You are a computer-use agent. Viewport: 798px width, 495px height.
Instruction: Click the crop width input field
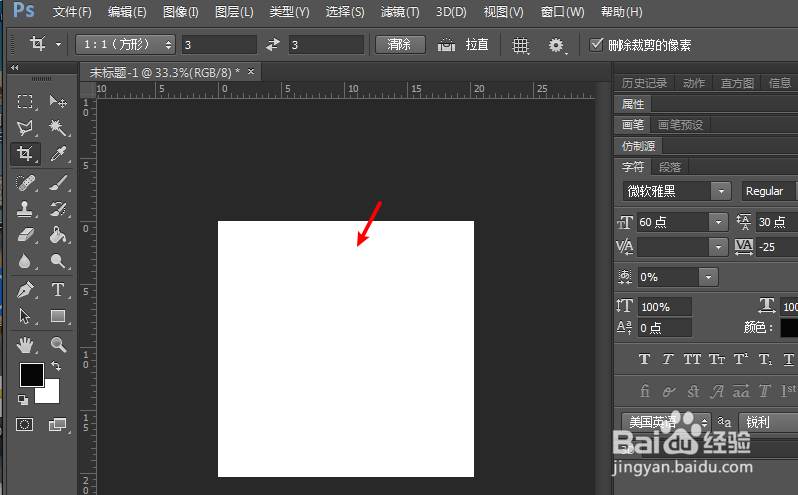[219, 45]
